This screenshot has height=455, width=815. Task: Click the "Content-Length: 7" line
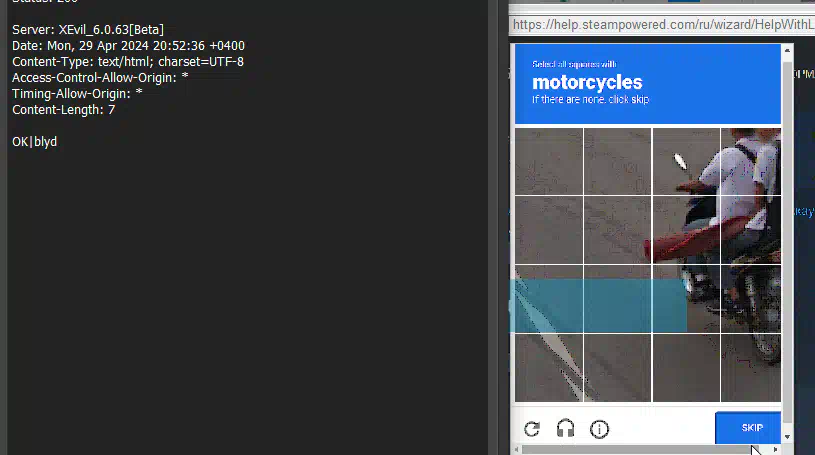tap(63, 110)
